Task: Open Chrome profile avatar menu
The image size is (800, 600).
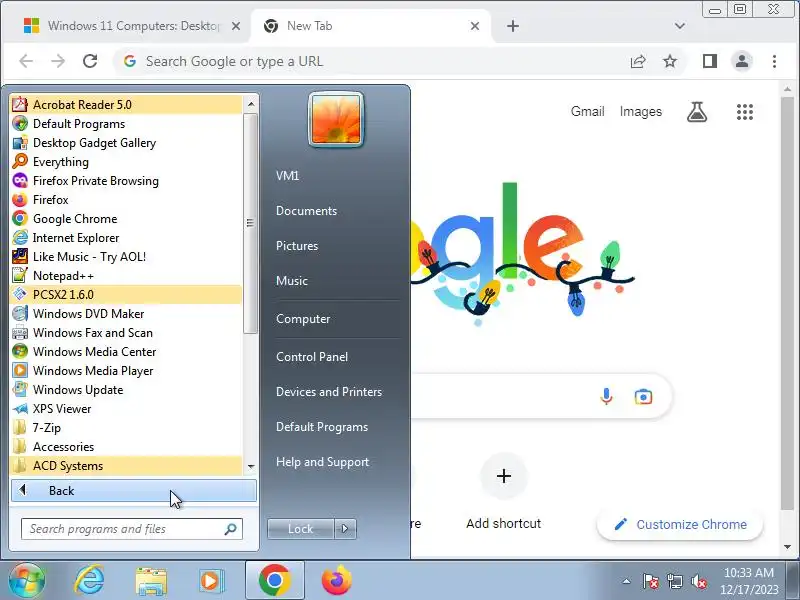Action: (742, 61)
